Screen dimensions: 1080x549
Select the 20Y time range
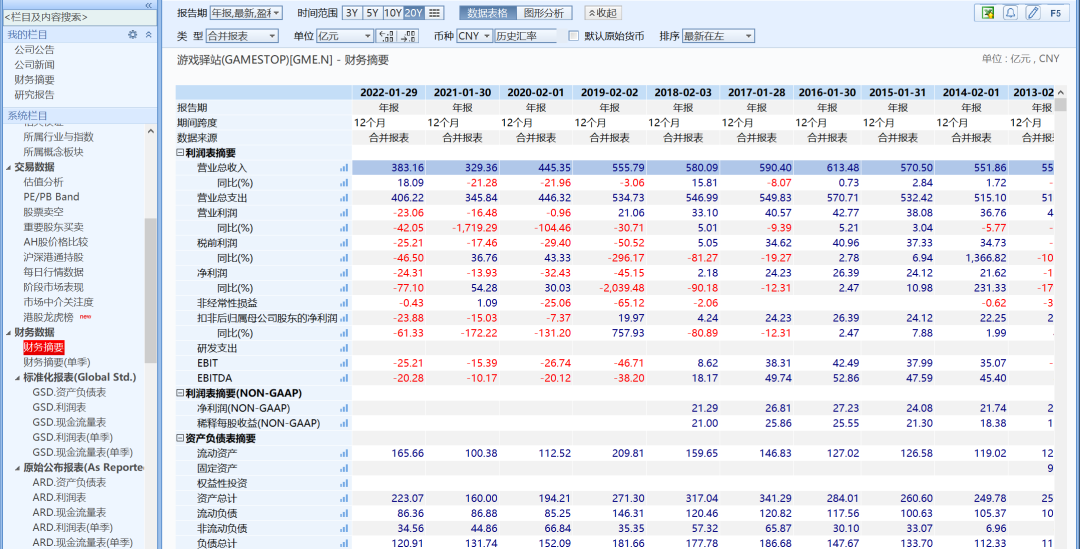pos(413,12)
